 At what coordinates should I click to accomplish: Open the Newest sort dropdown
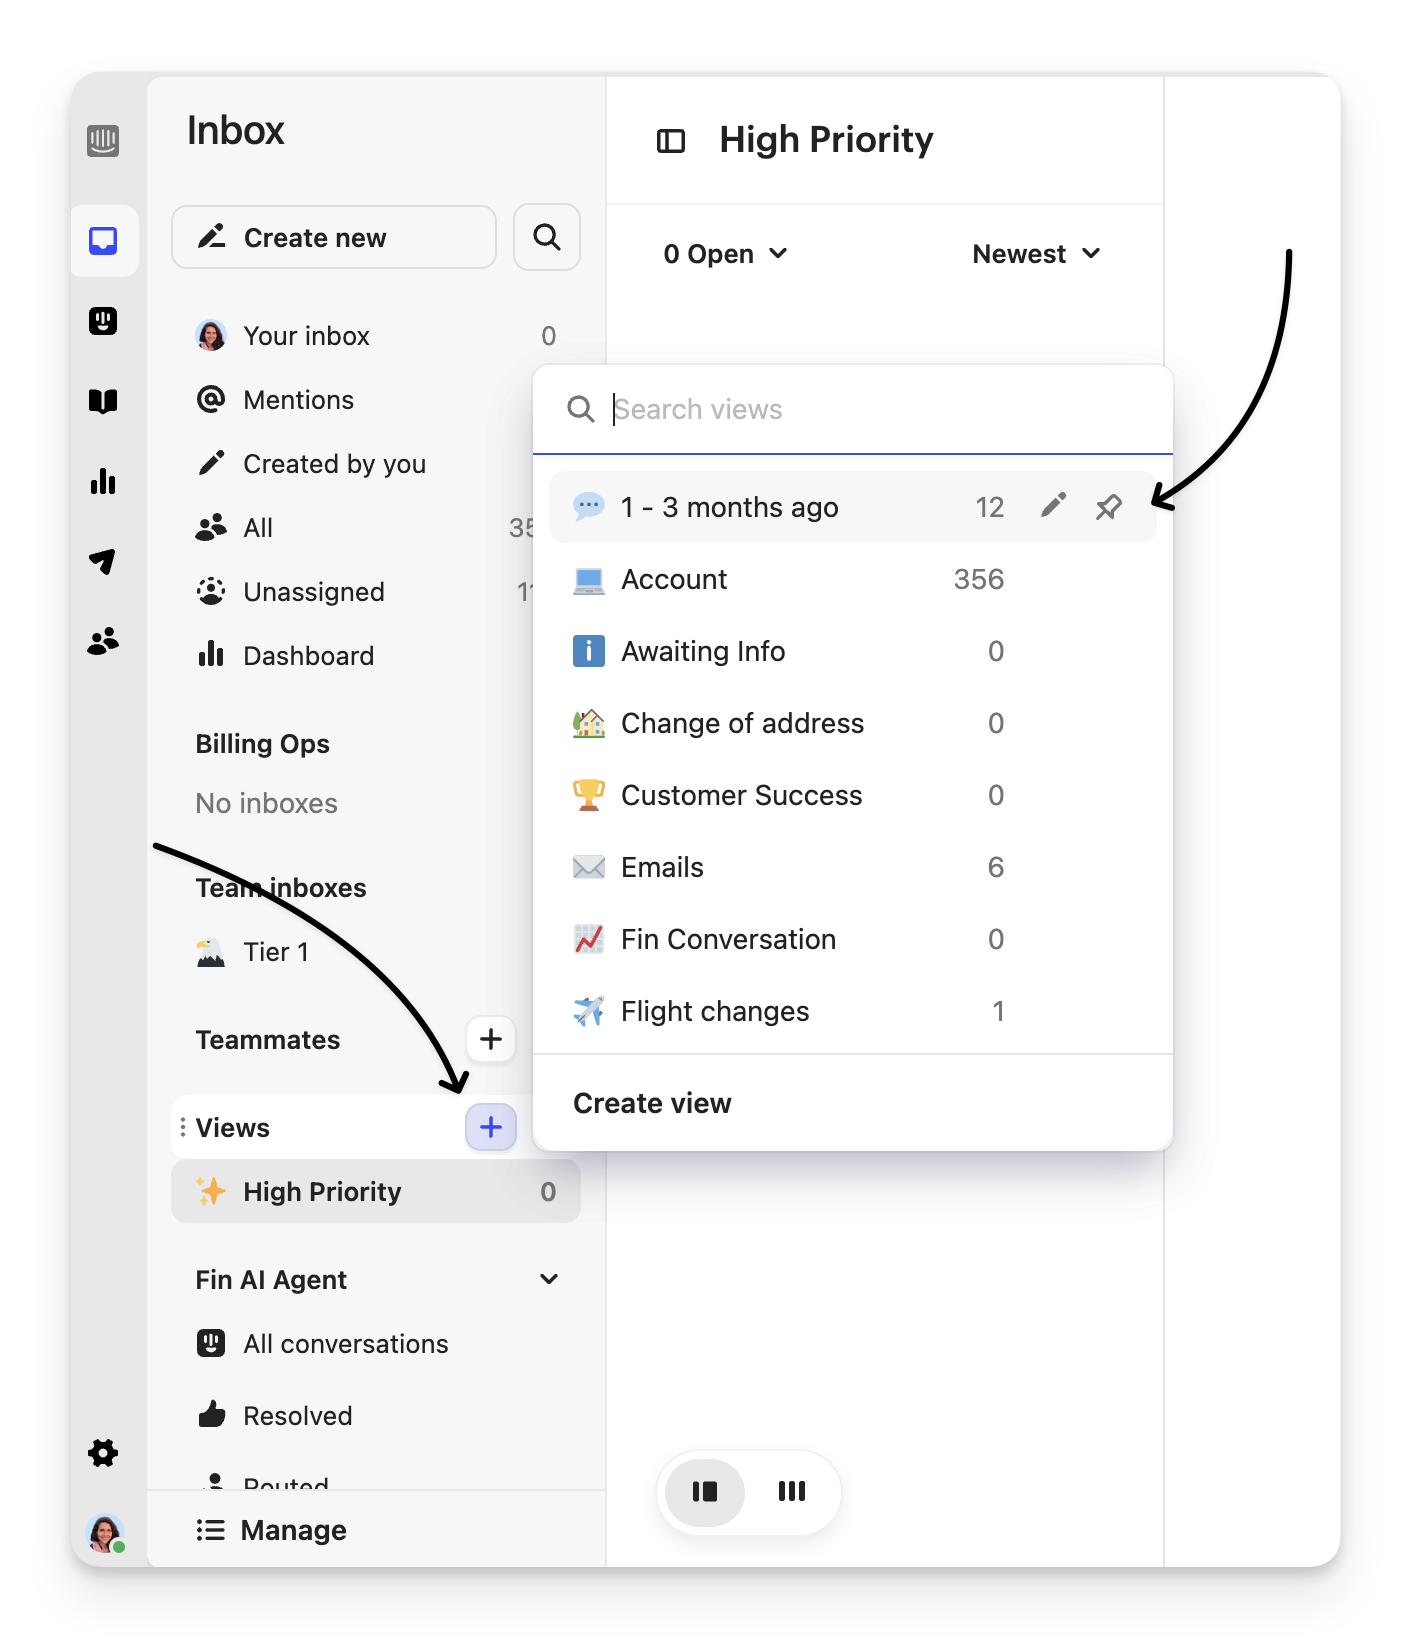point(1036,254)
